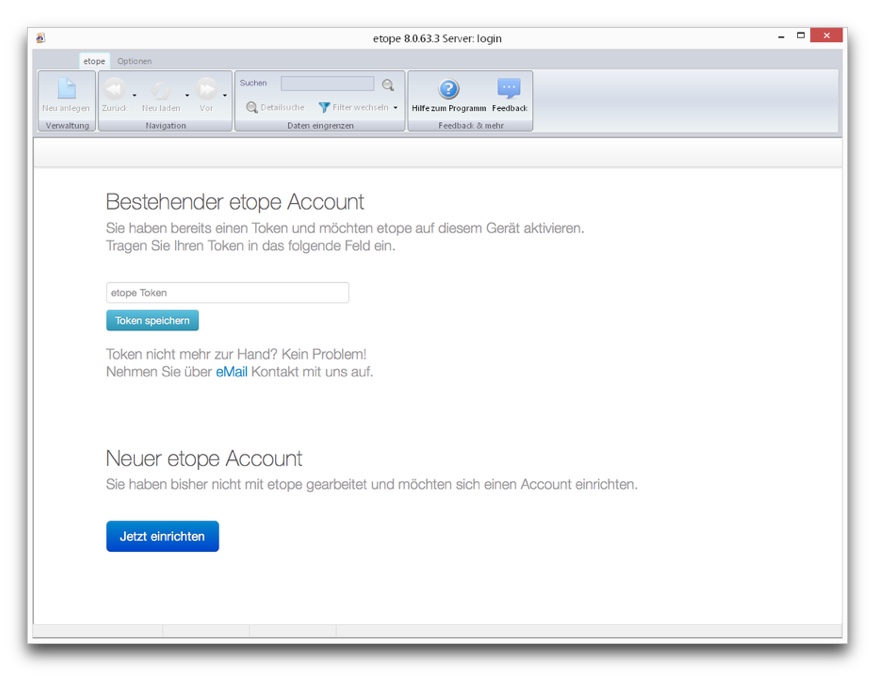The height and width of the screenshot is (677, 872).
Task: Click the Token speichern button
Action: point(152,320)
